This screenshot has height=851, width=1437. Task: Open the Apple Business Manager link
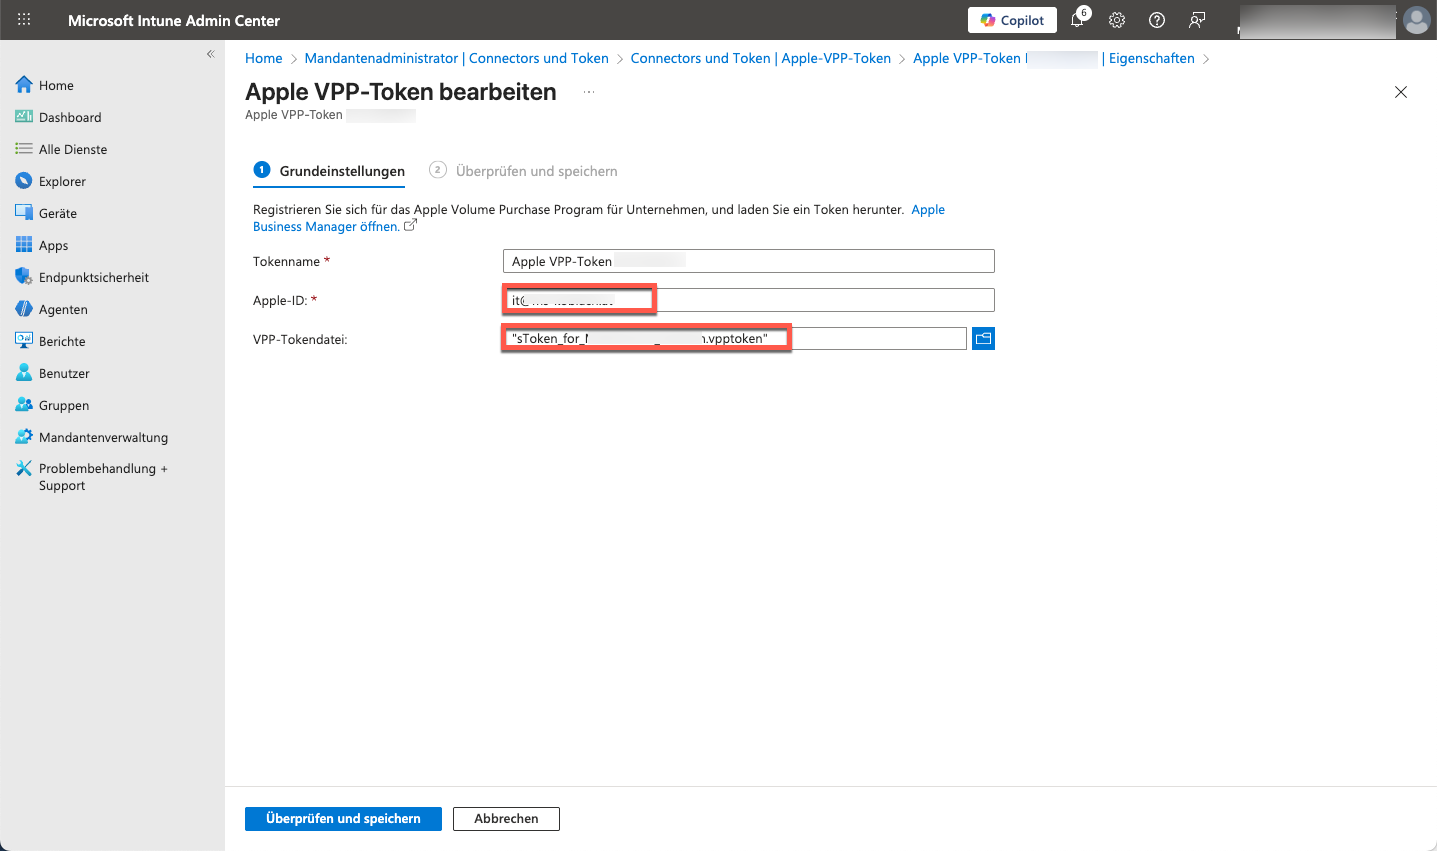point(326,227)
